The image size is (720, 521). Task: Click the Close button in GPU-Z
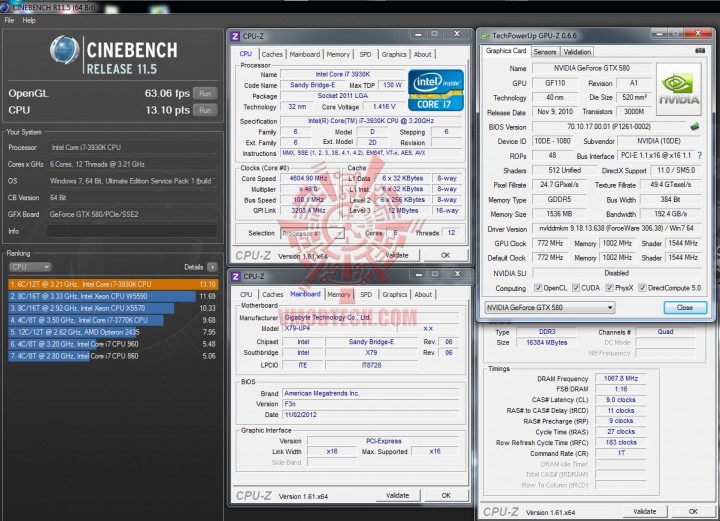click(685, 307)
